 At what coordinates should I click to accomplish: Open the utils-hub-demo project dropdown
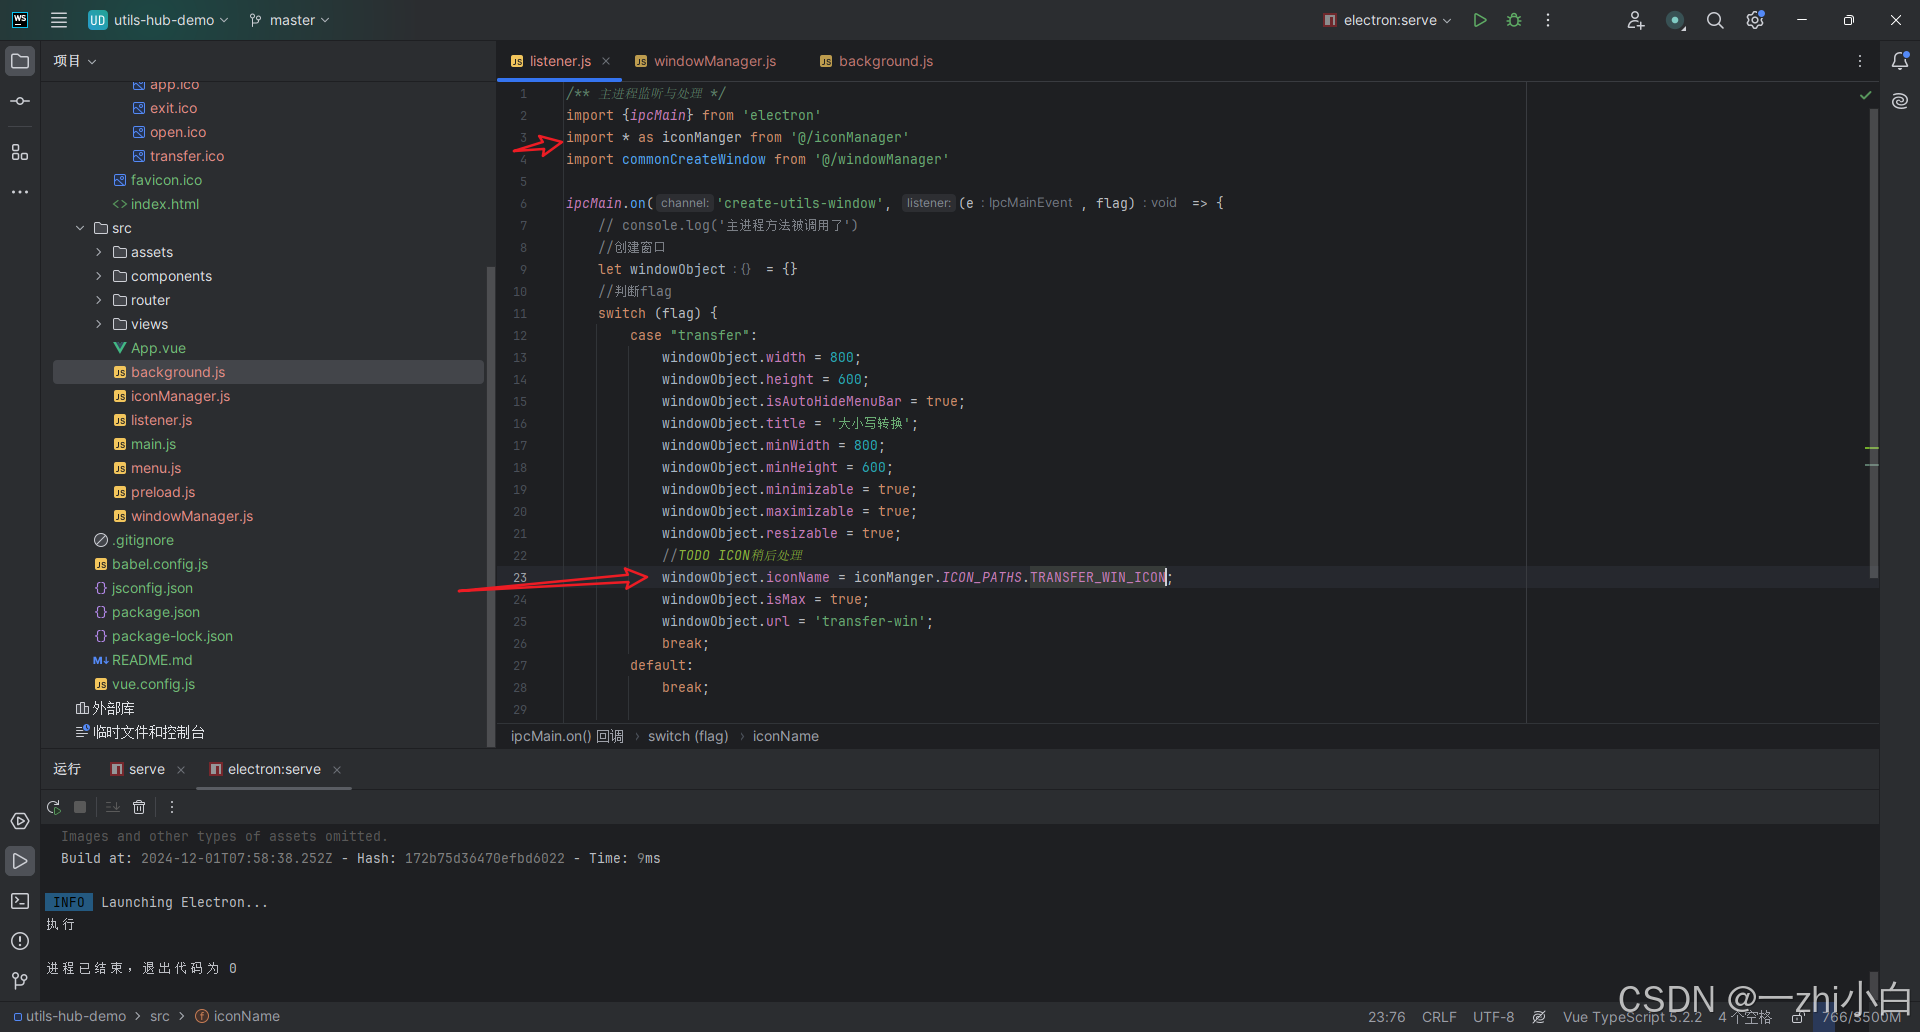(x=160, y=20)
